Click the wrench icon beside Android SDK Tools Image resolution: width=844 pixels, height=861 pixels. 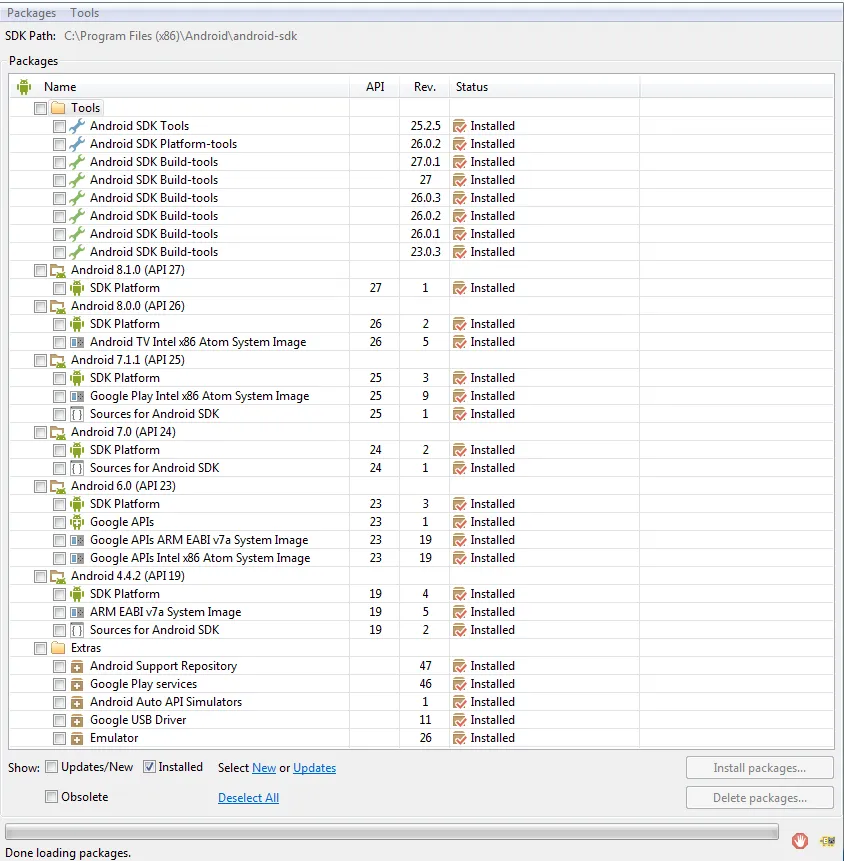point(77,126)
